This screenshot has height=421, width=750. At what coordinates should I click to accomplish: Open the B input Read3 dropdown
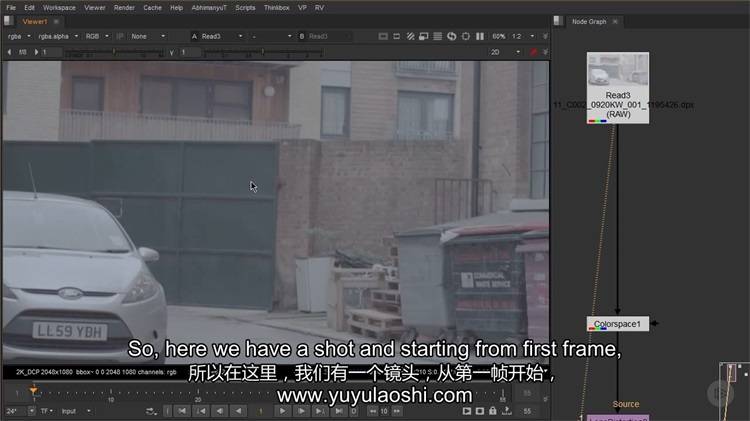(x=329, y=36)
